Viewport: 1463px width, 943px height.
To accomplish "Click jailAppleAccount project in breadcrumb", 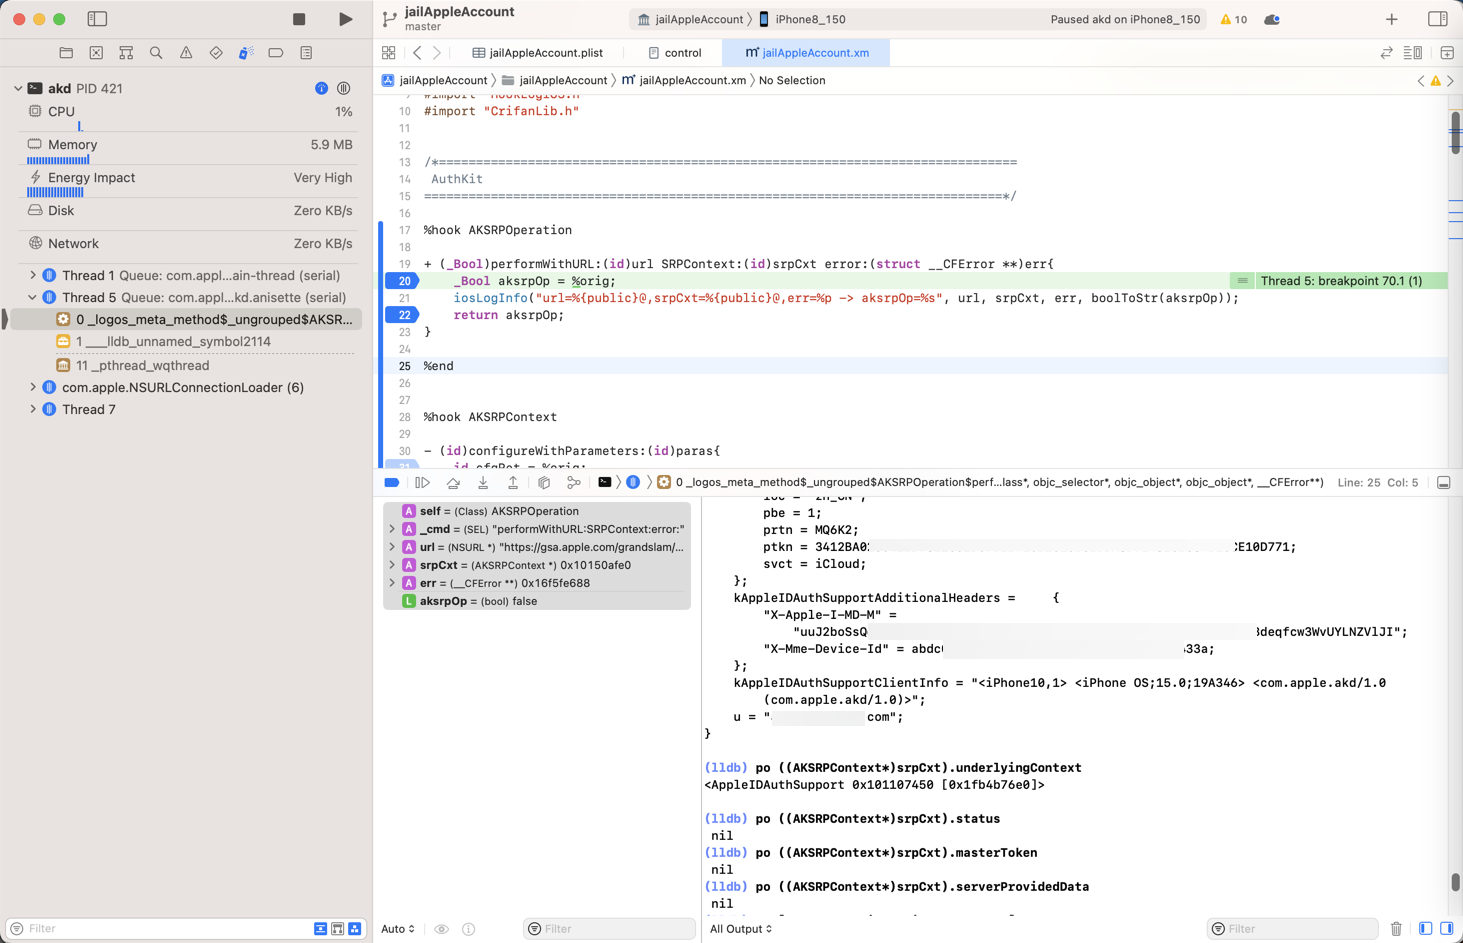I will (434, 80).
